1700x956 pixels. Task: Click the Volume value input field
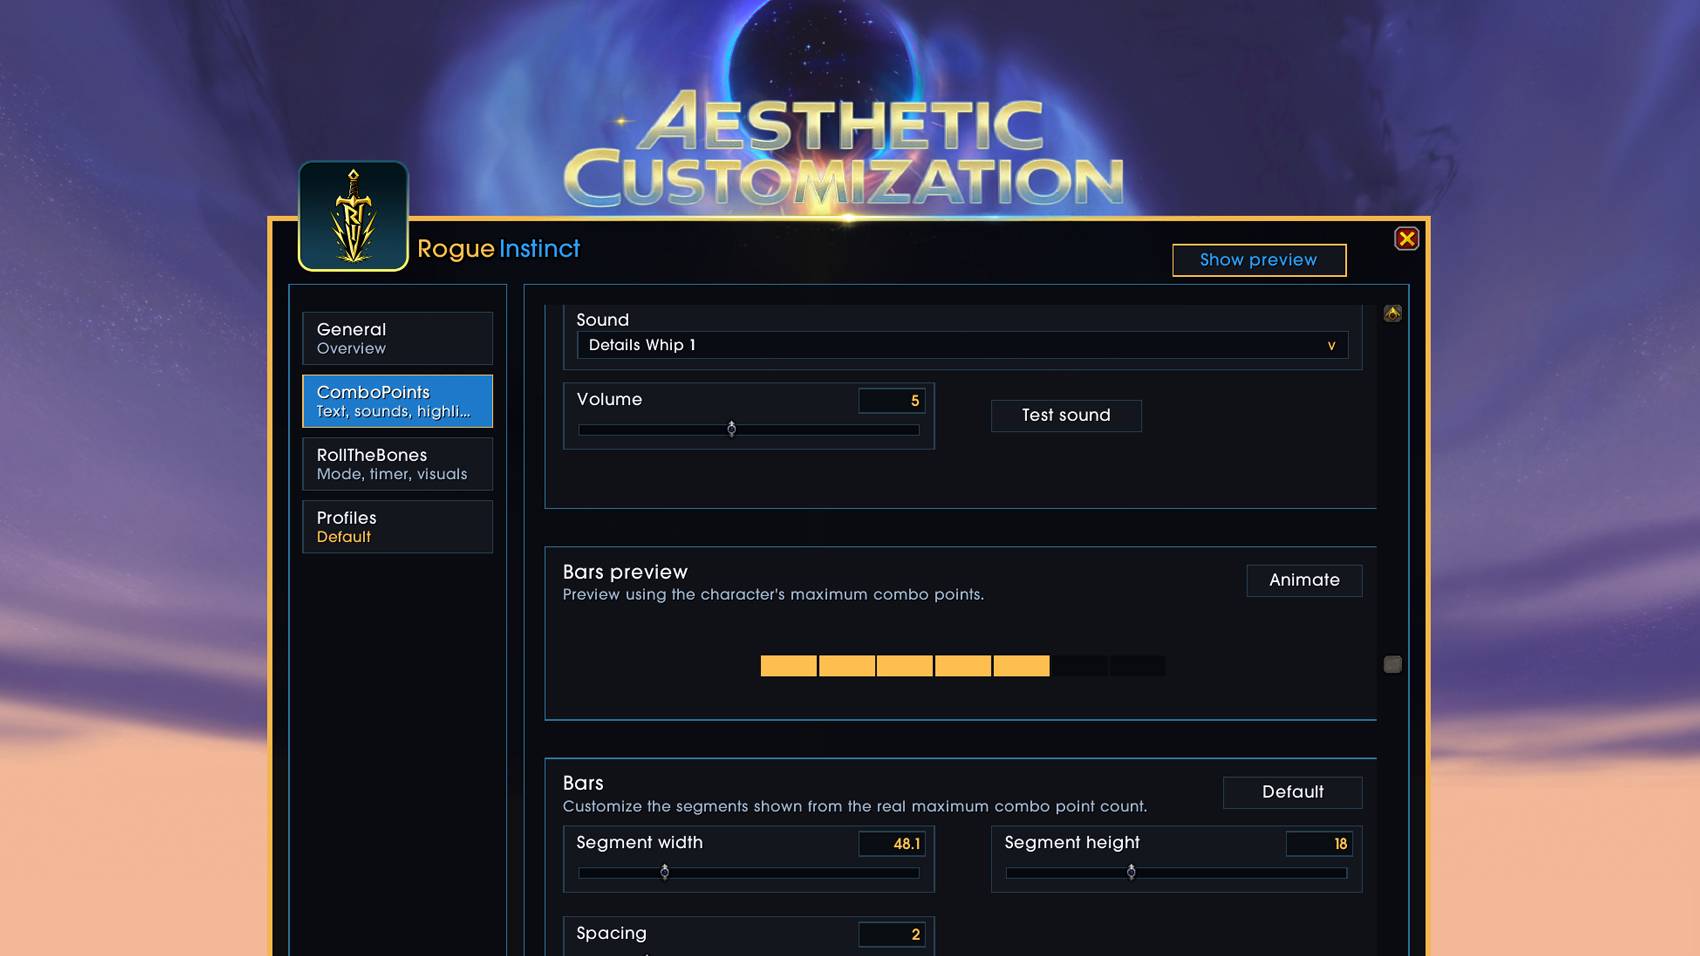point(891,401)
